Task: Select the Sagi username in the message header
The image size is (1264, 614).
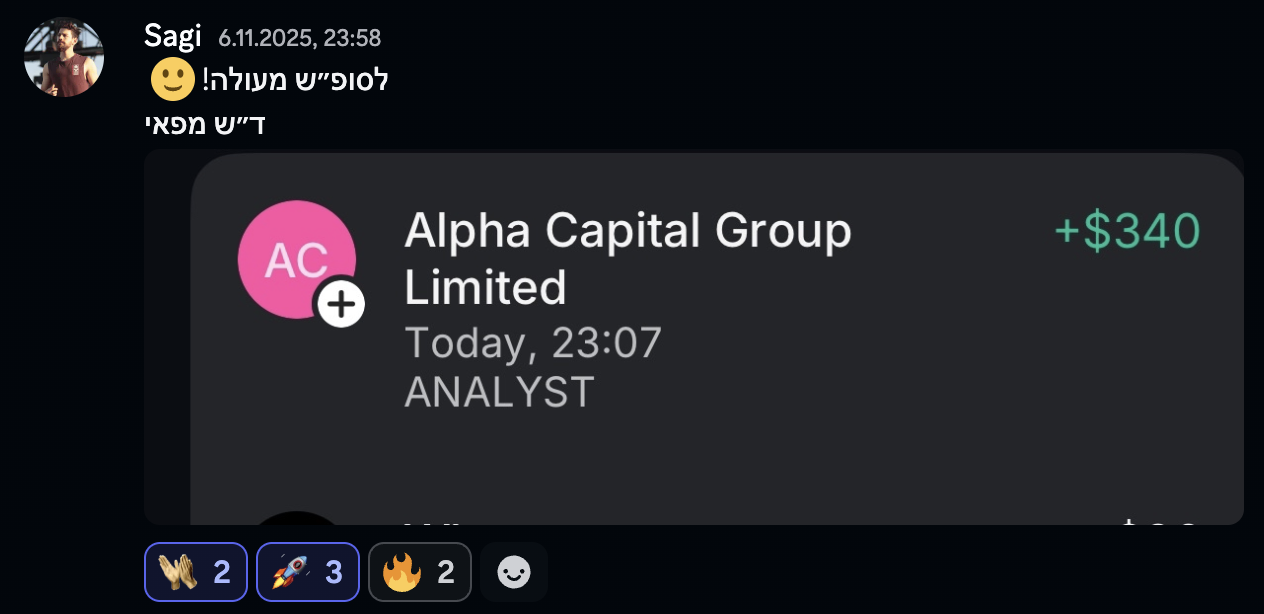Action: tap(172, 34)
